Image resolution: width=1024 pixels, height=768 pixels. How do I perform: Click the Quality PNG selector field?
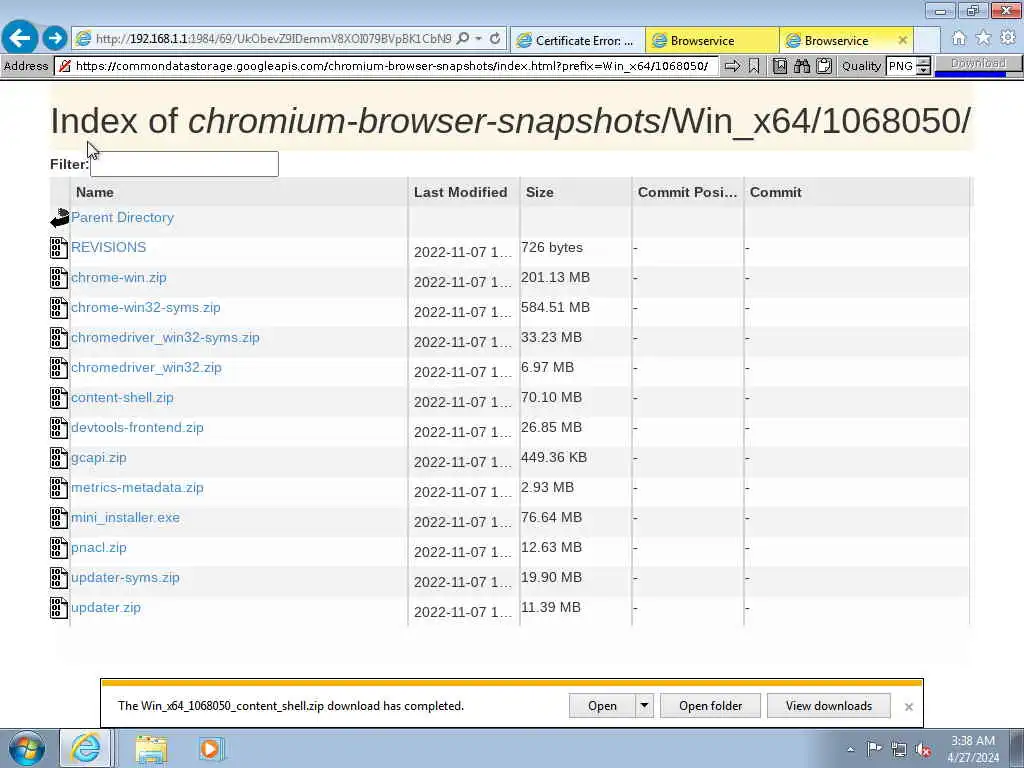[901, 66]
